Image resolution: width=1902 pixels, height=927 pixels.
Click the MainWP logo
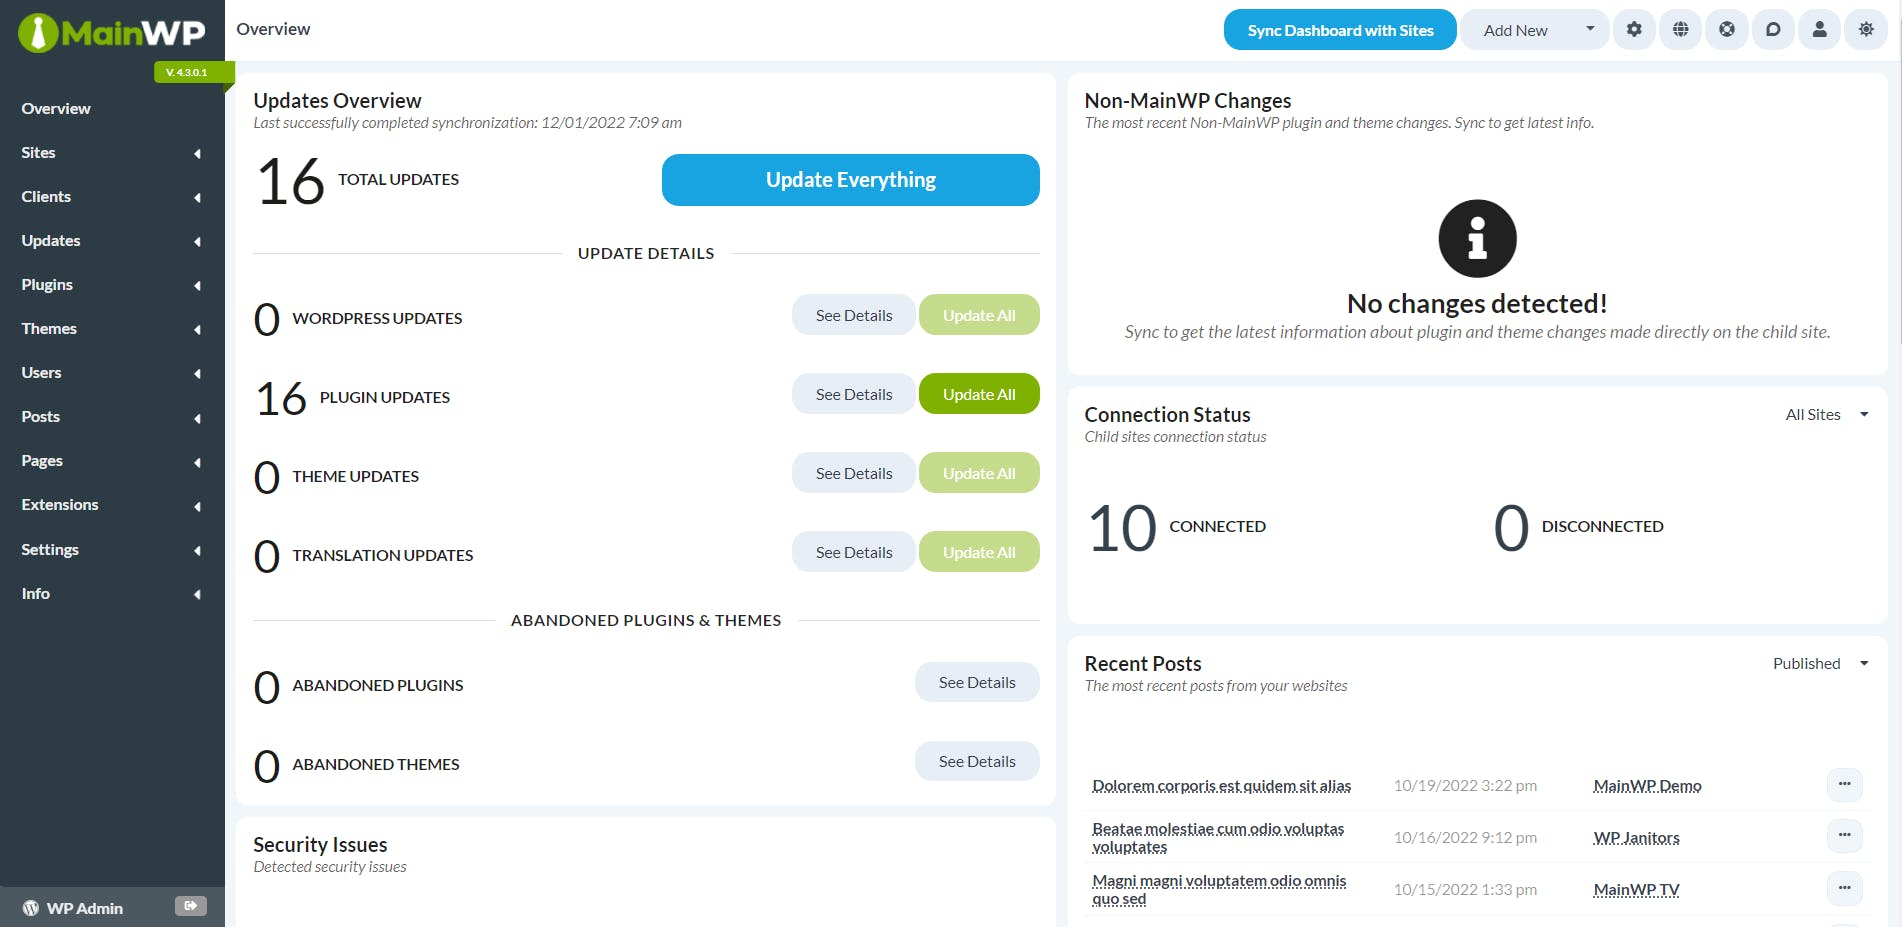click(112, 33)
